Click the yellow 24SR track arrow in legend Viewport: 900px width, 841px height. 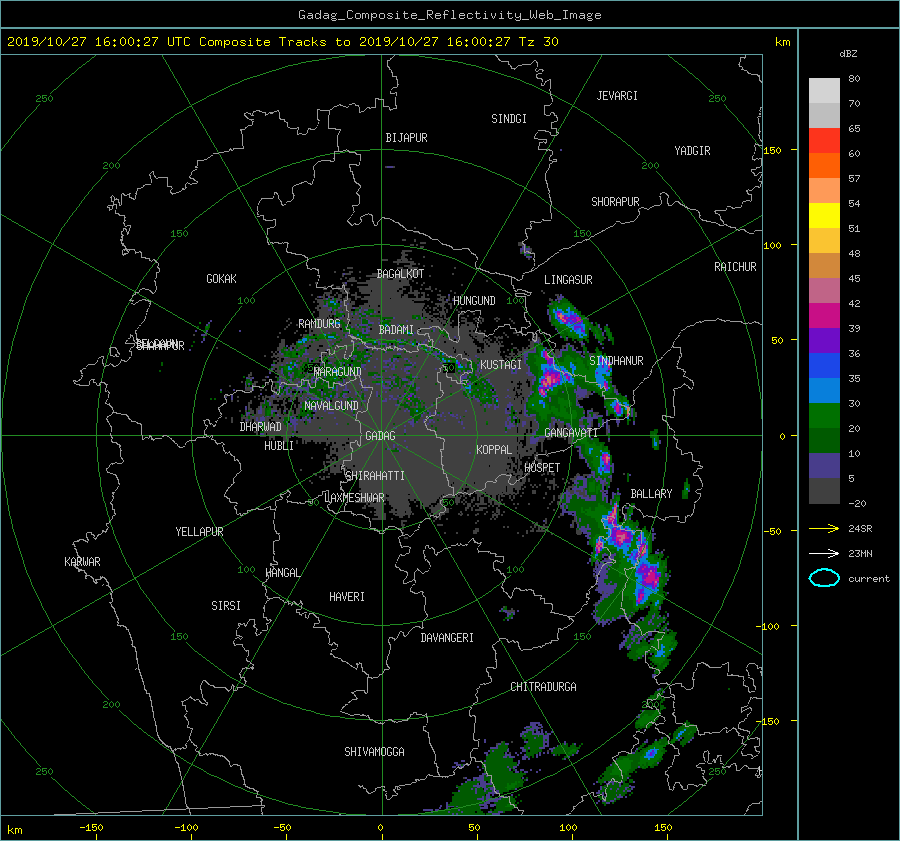[x=824, y=528]
